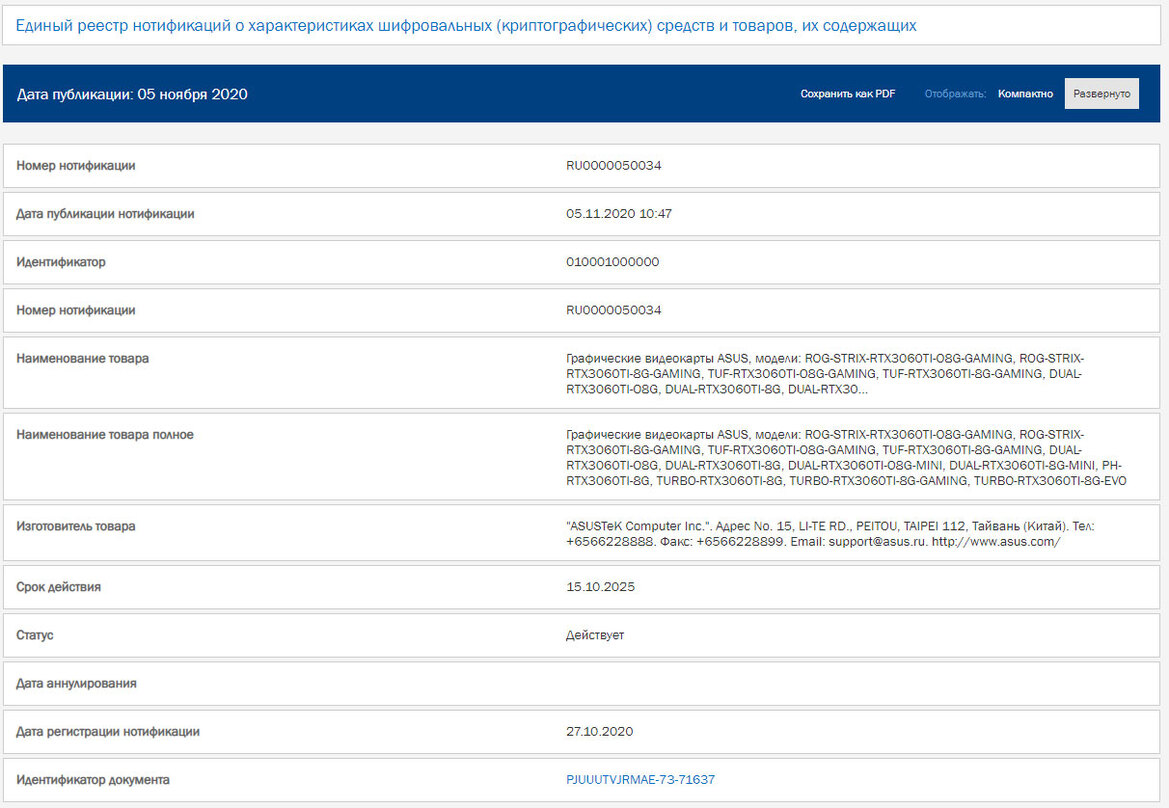Click Сохранить как PDF
Image resolution: width=1169 pixels, height=808 pixels.
coord(848,94)
